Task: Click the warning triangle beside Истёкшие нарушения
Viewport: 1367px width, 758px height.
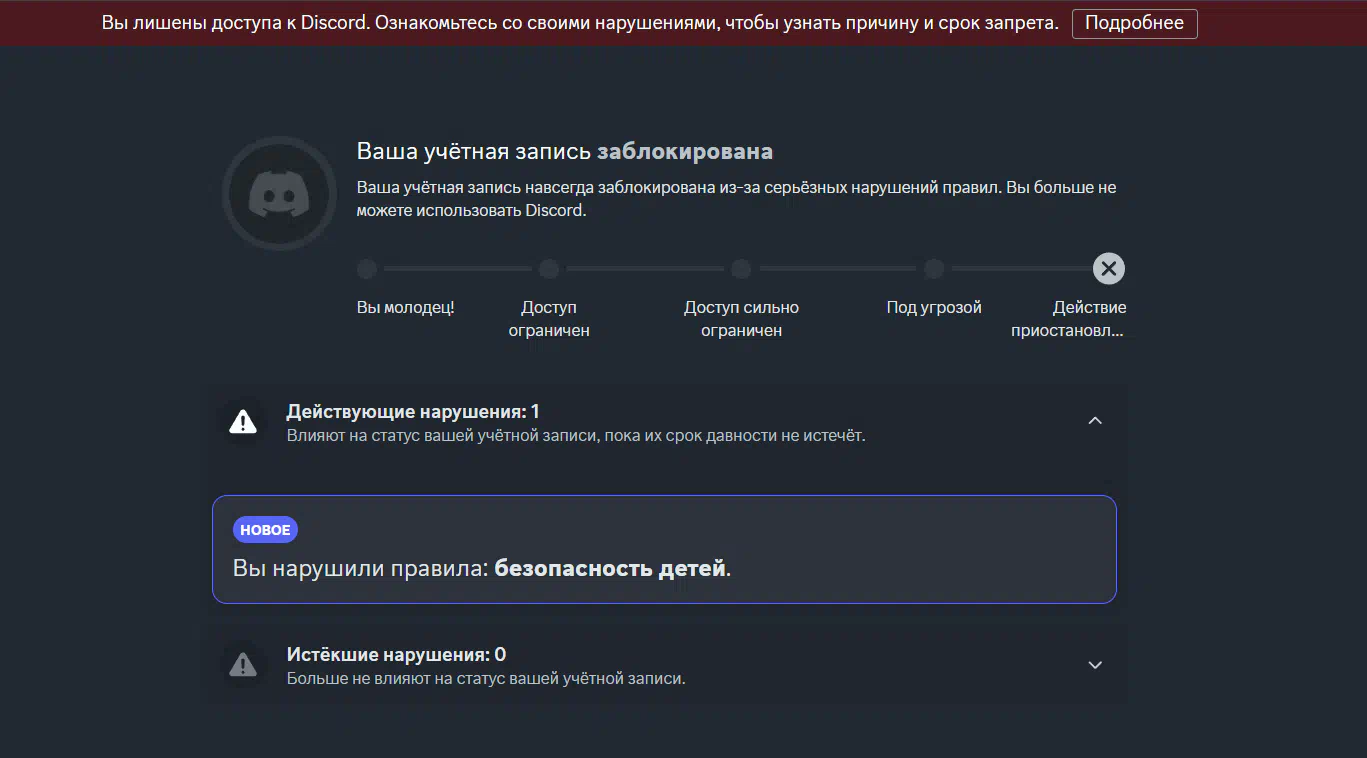Action: coord(242,664)
